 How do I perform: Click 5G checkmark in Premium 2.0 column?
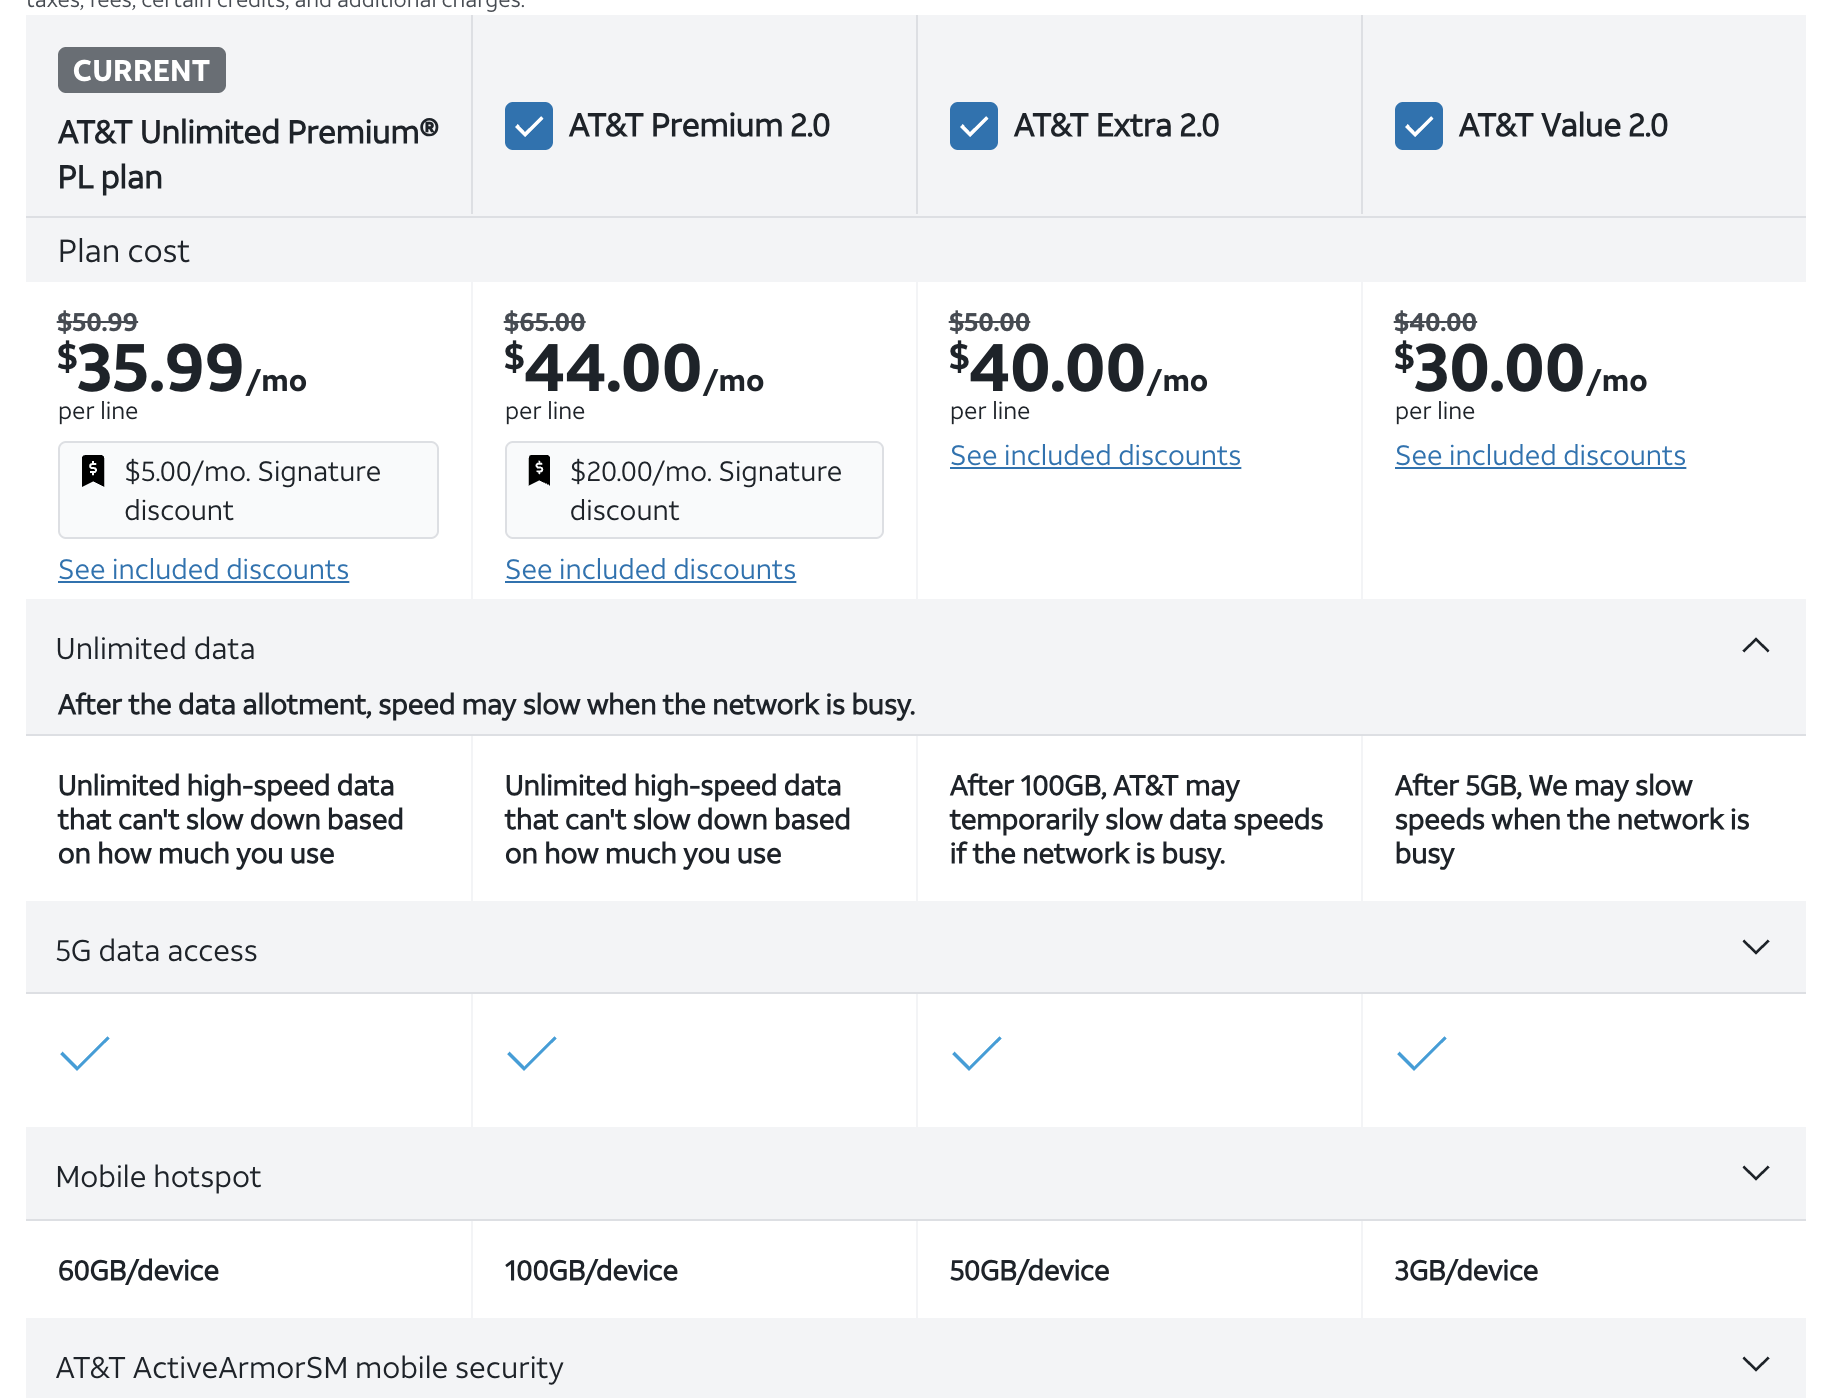[531, 1053]
